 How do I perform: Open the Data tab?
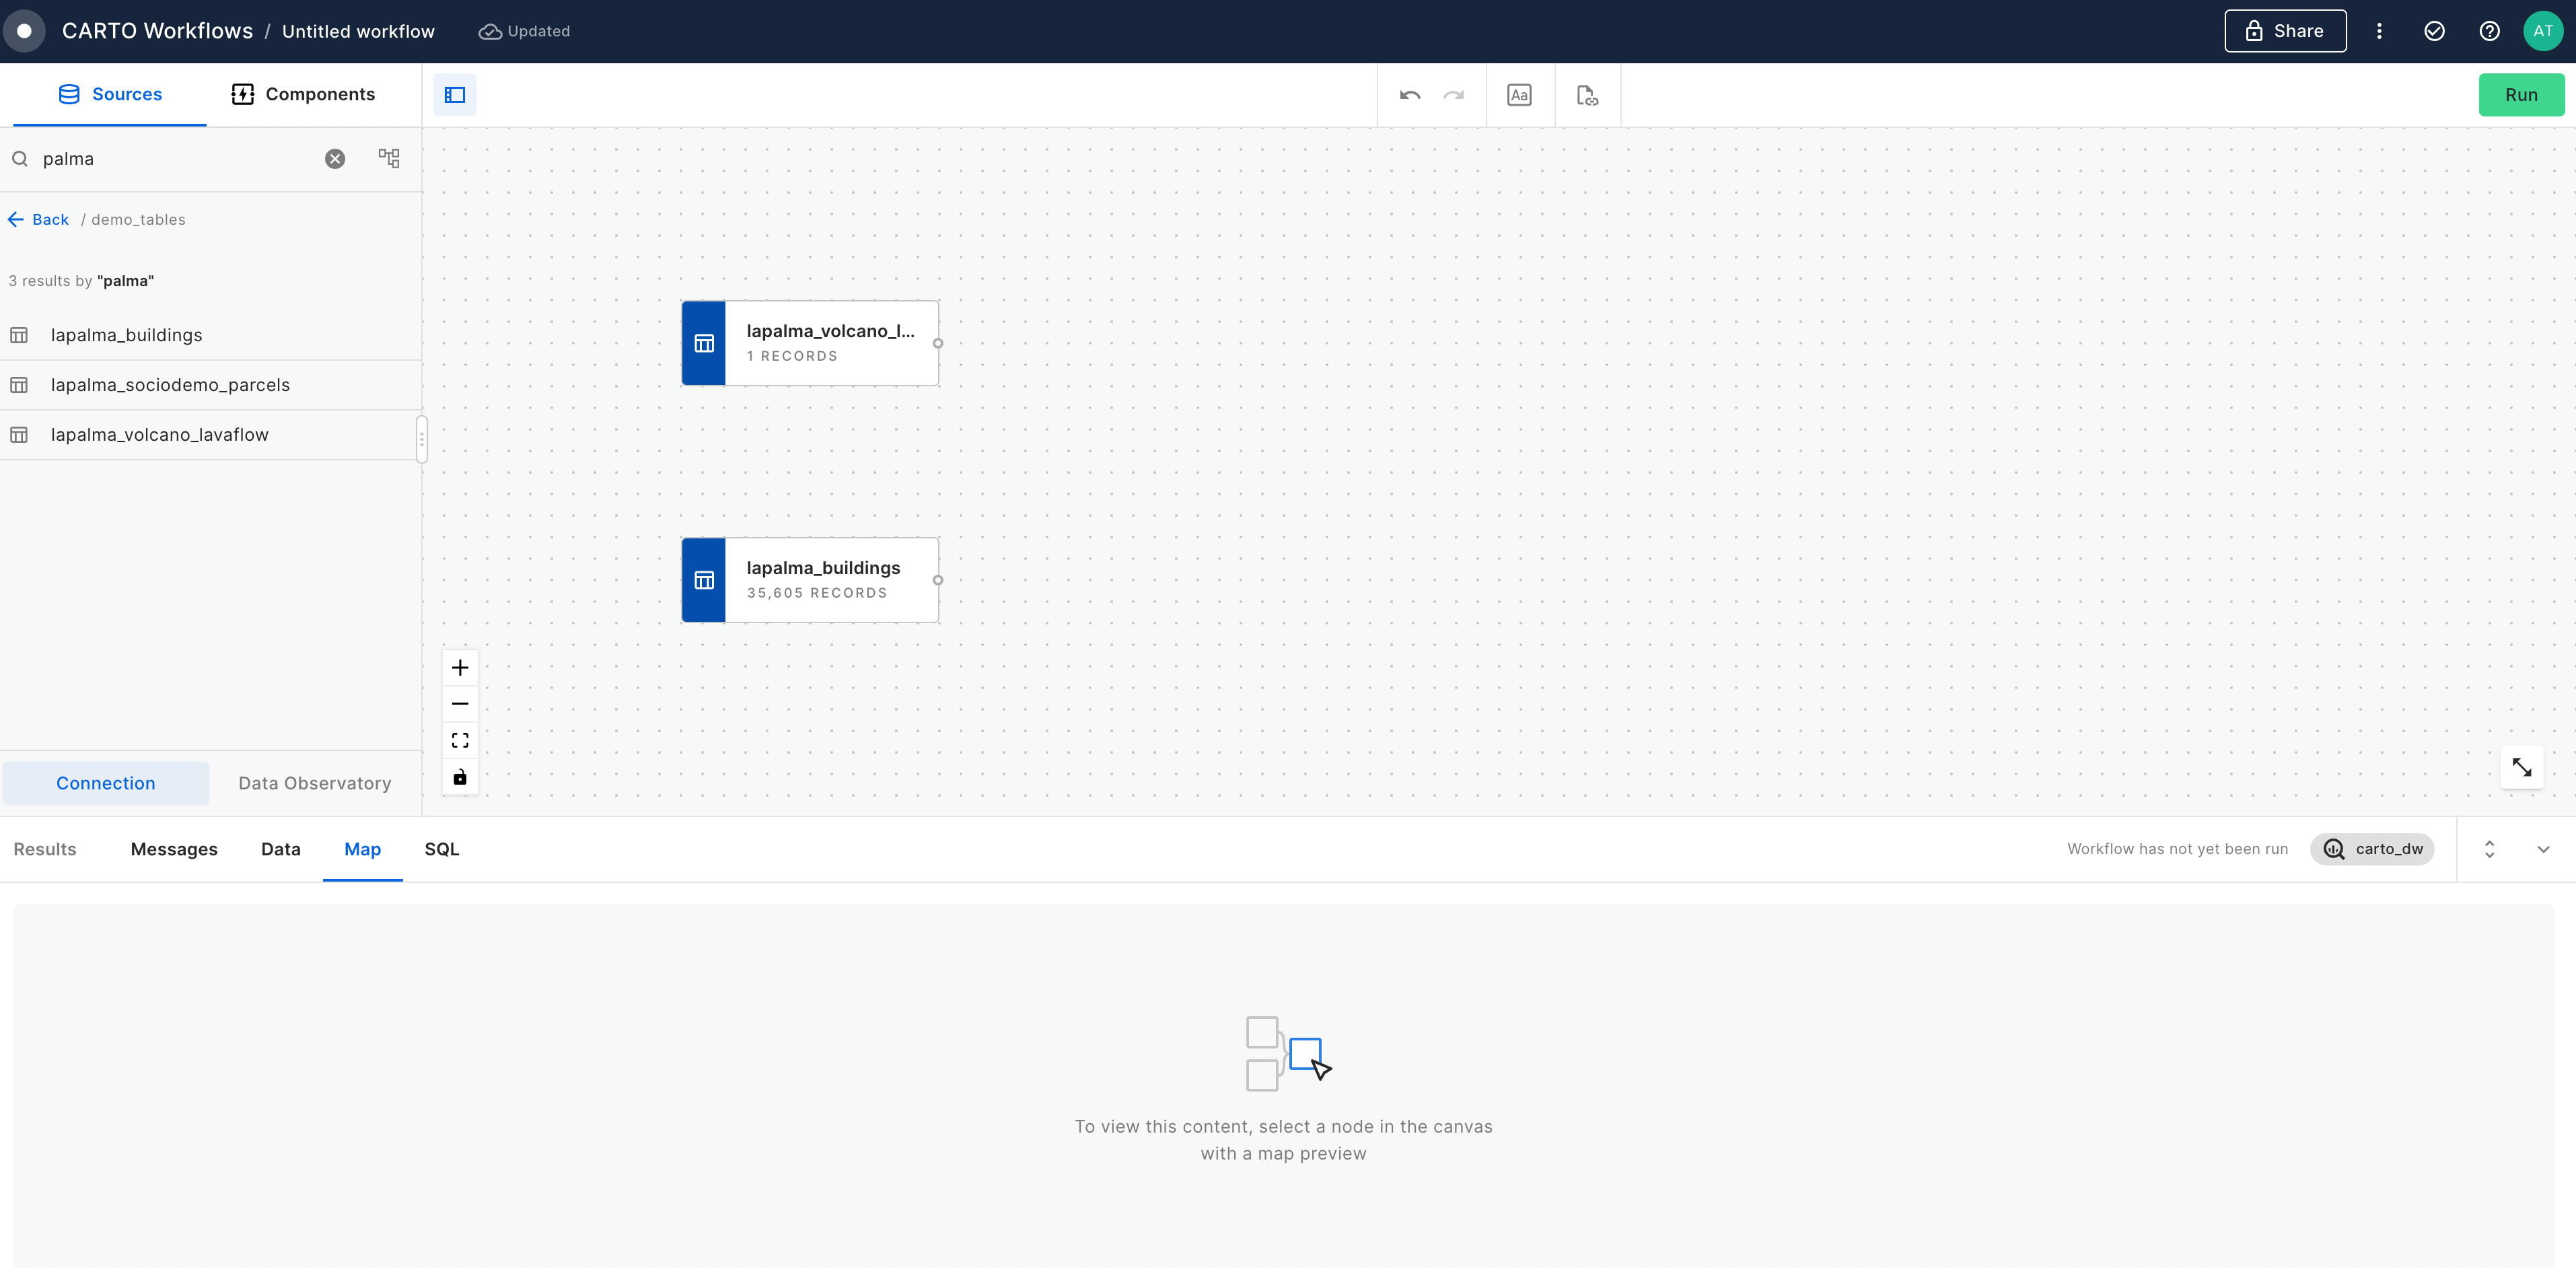coord(281,849)
